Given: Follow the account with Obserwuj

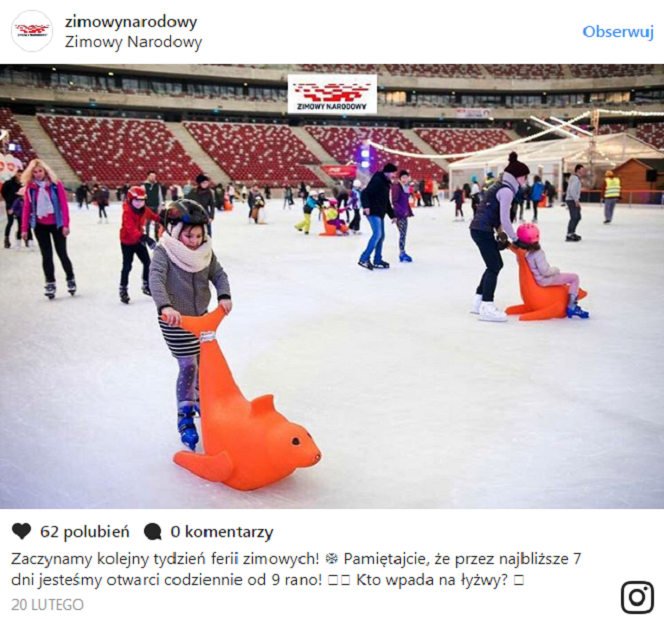Looking at the screenshot, I should click(x=618, y=32).
